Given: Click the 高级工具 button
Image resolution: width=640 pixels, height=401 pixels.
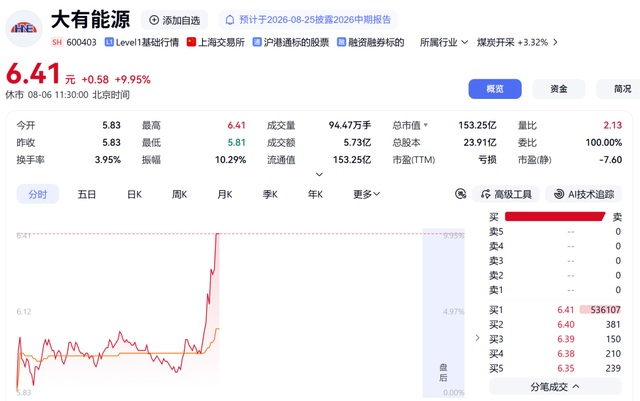Looking at the screenshot, I should pyautogui.click(x=506, y=194).
